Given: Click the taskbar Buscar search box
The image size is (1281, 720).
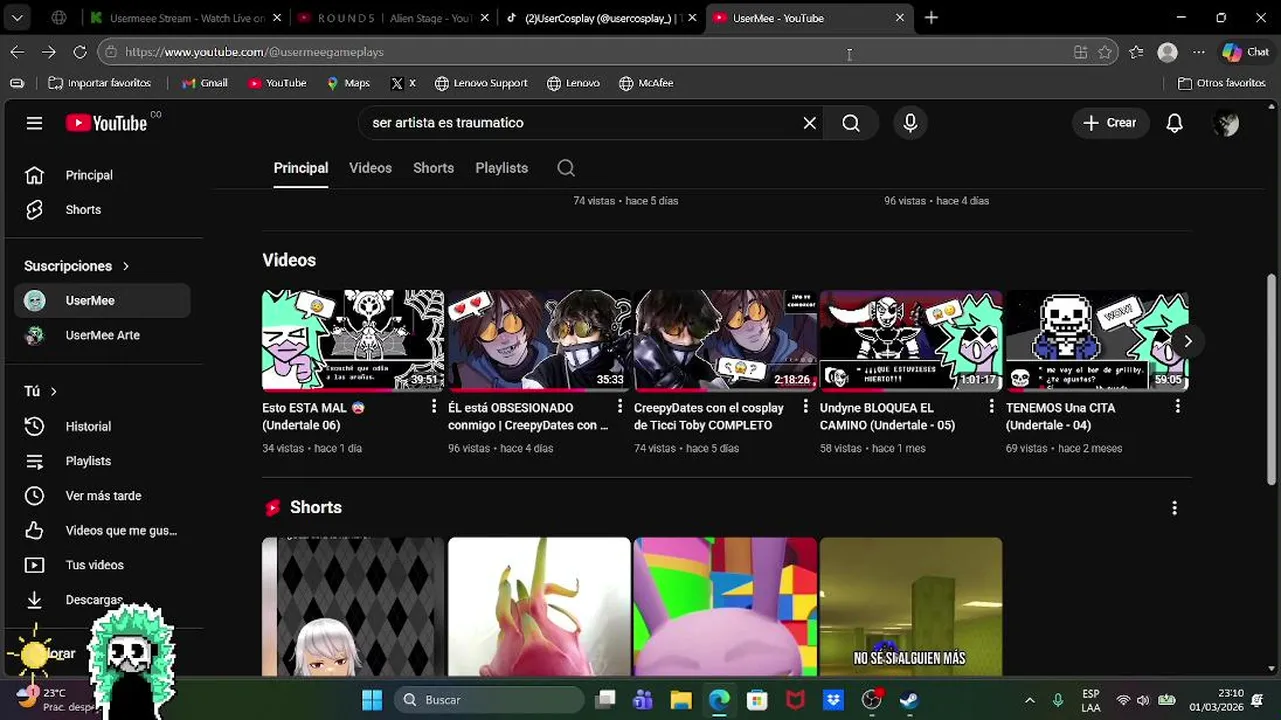Looking at the screenshot, I should (489, 700).
